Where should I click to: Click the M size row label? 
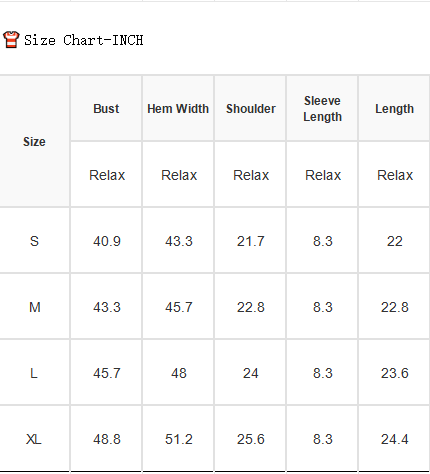(35, 307)
